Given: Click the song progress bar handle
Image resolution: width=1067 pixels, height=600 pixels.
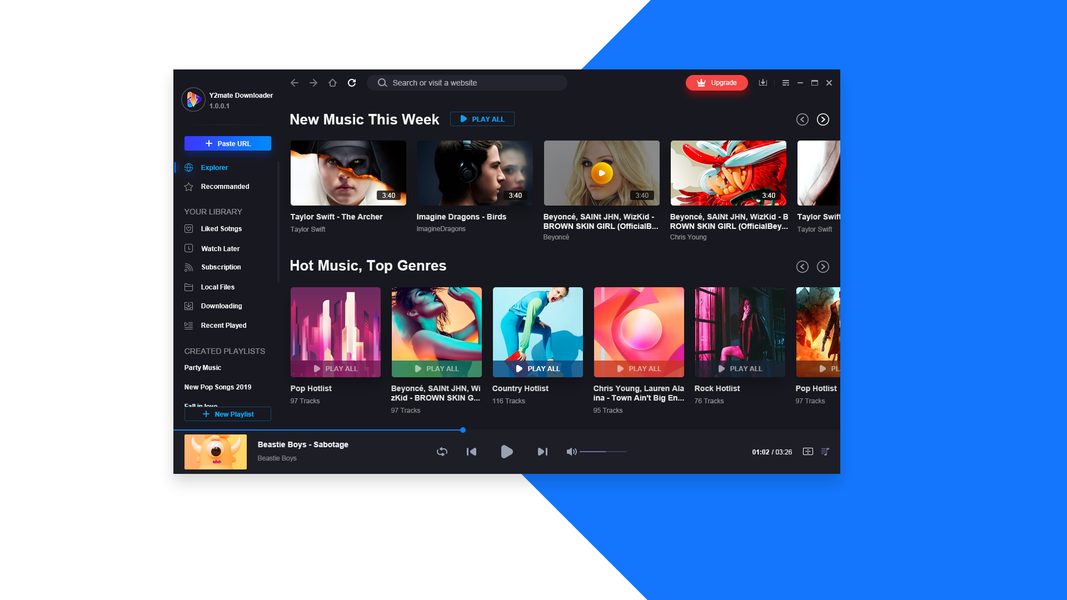Looking at the screenshot, I should [463, 430].
